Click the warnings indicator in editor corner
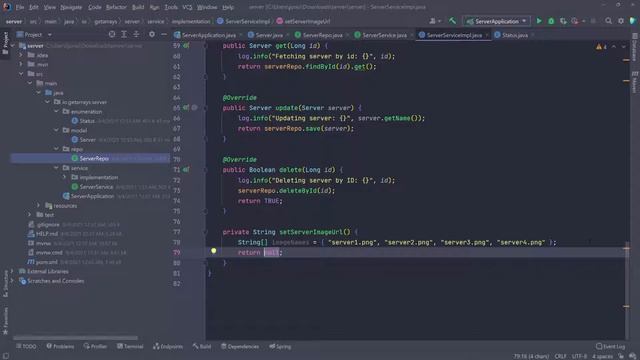Image resolution: width=640 pixels, height=360 pixels. coord(601,47)
